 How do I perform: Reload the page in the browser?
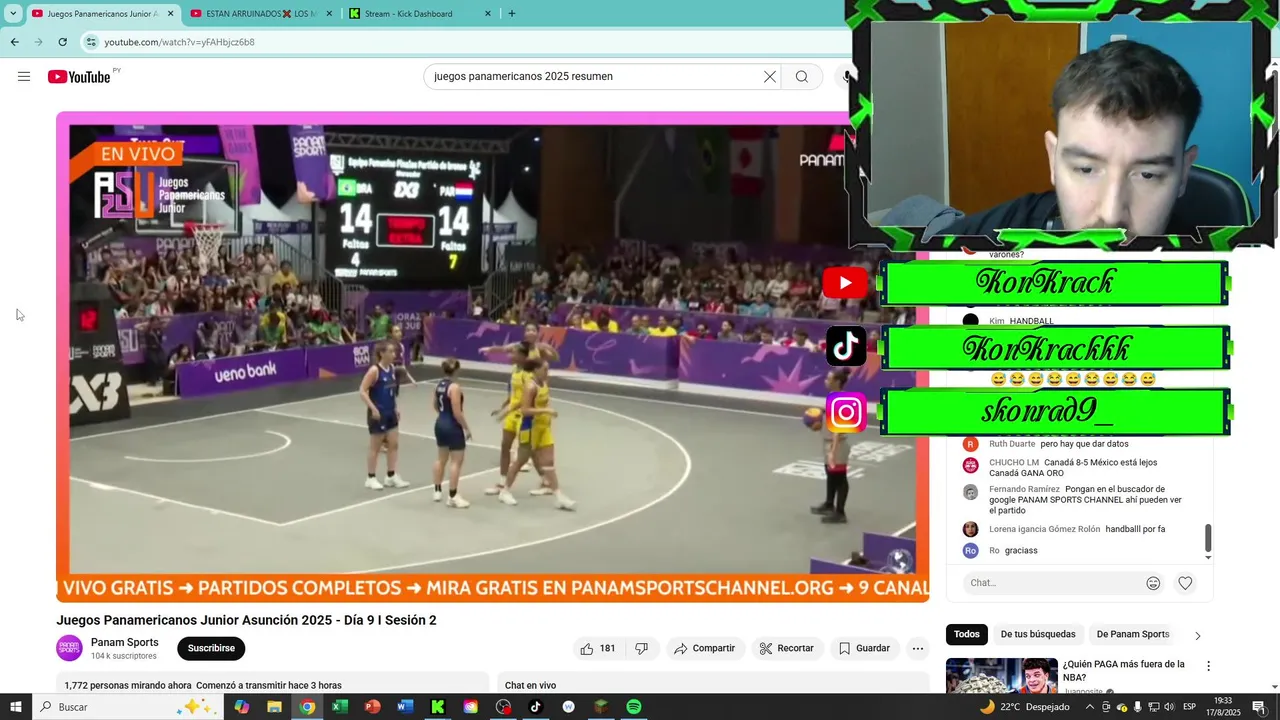(63, 42)
